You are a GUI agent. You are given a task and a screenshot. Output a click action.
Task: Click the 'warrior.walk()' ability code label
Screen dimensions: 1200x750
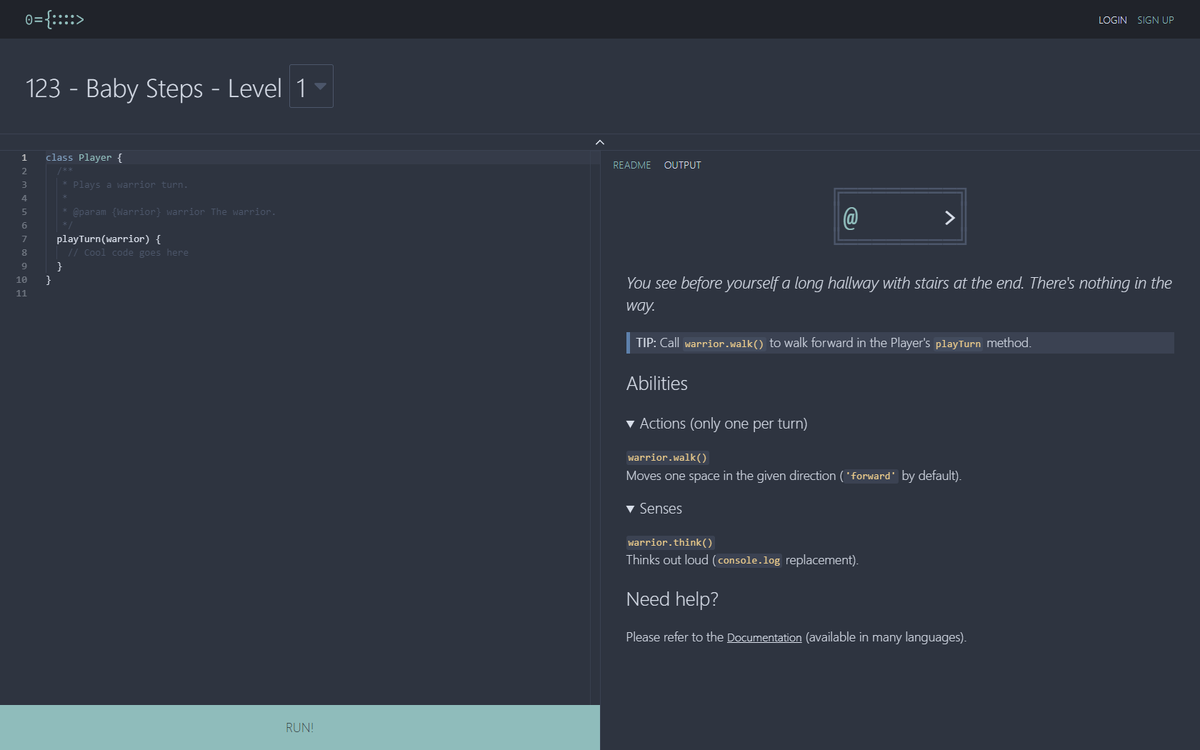click(667, 457)
